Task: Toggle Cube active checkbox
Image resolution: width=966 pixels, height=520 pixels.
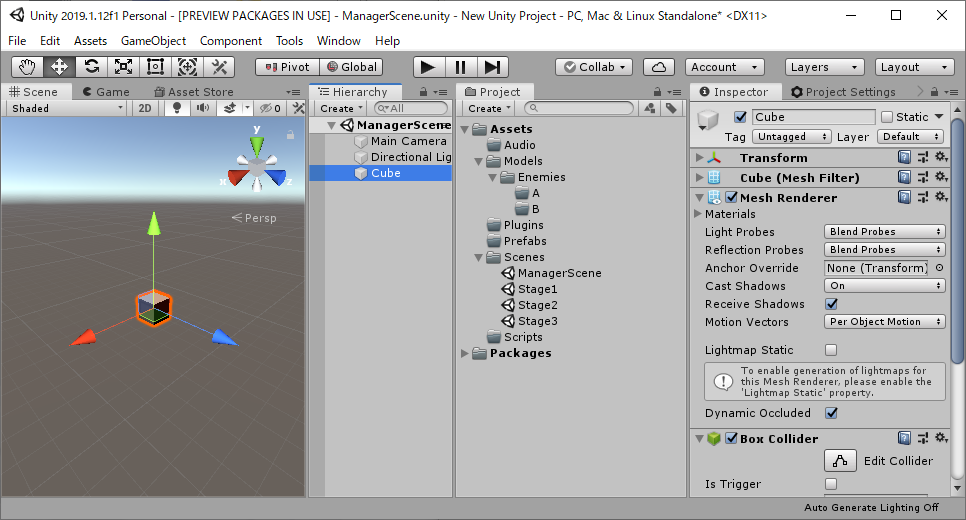Action: pyautogui.click(x=741, y=116)
